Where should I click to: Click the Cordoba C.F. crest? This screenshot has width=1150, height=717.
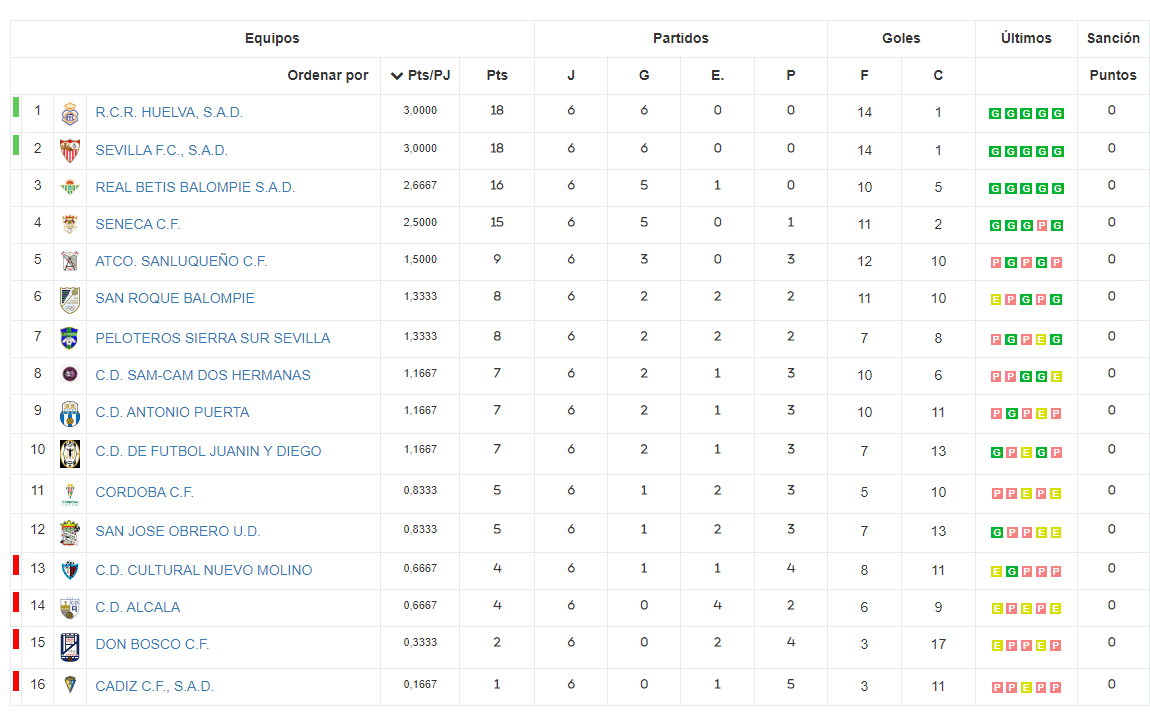tap(70, 493)
